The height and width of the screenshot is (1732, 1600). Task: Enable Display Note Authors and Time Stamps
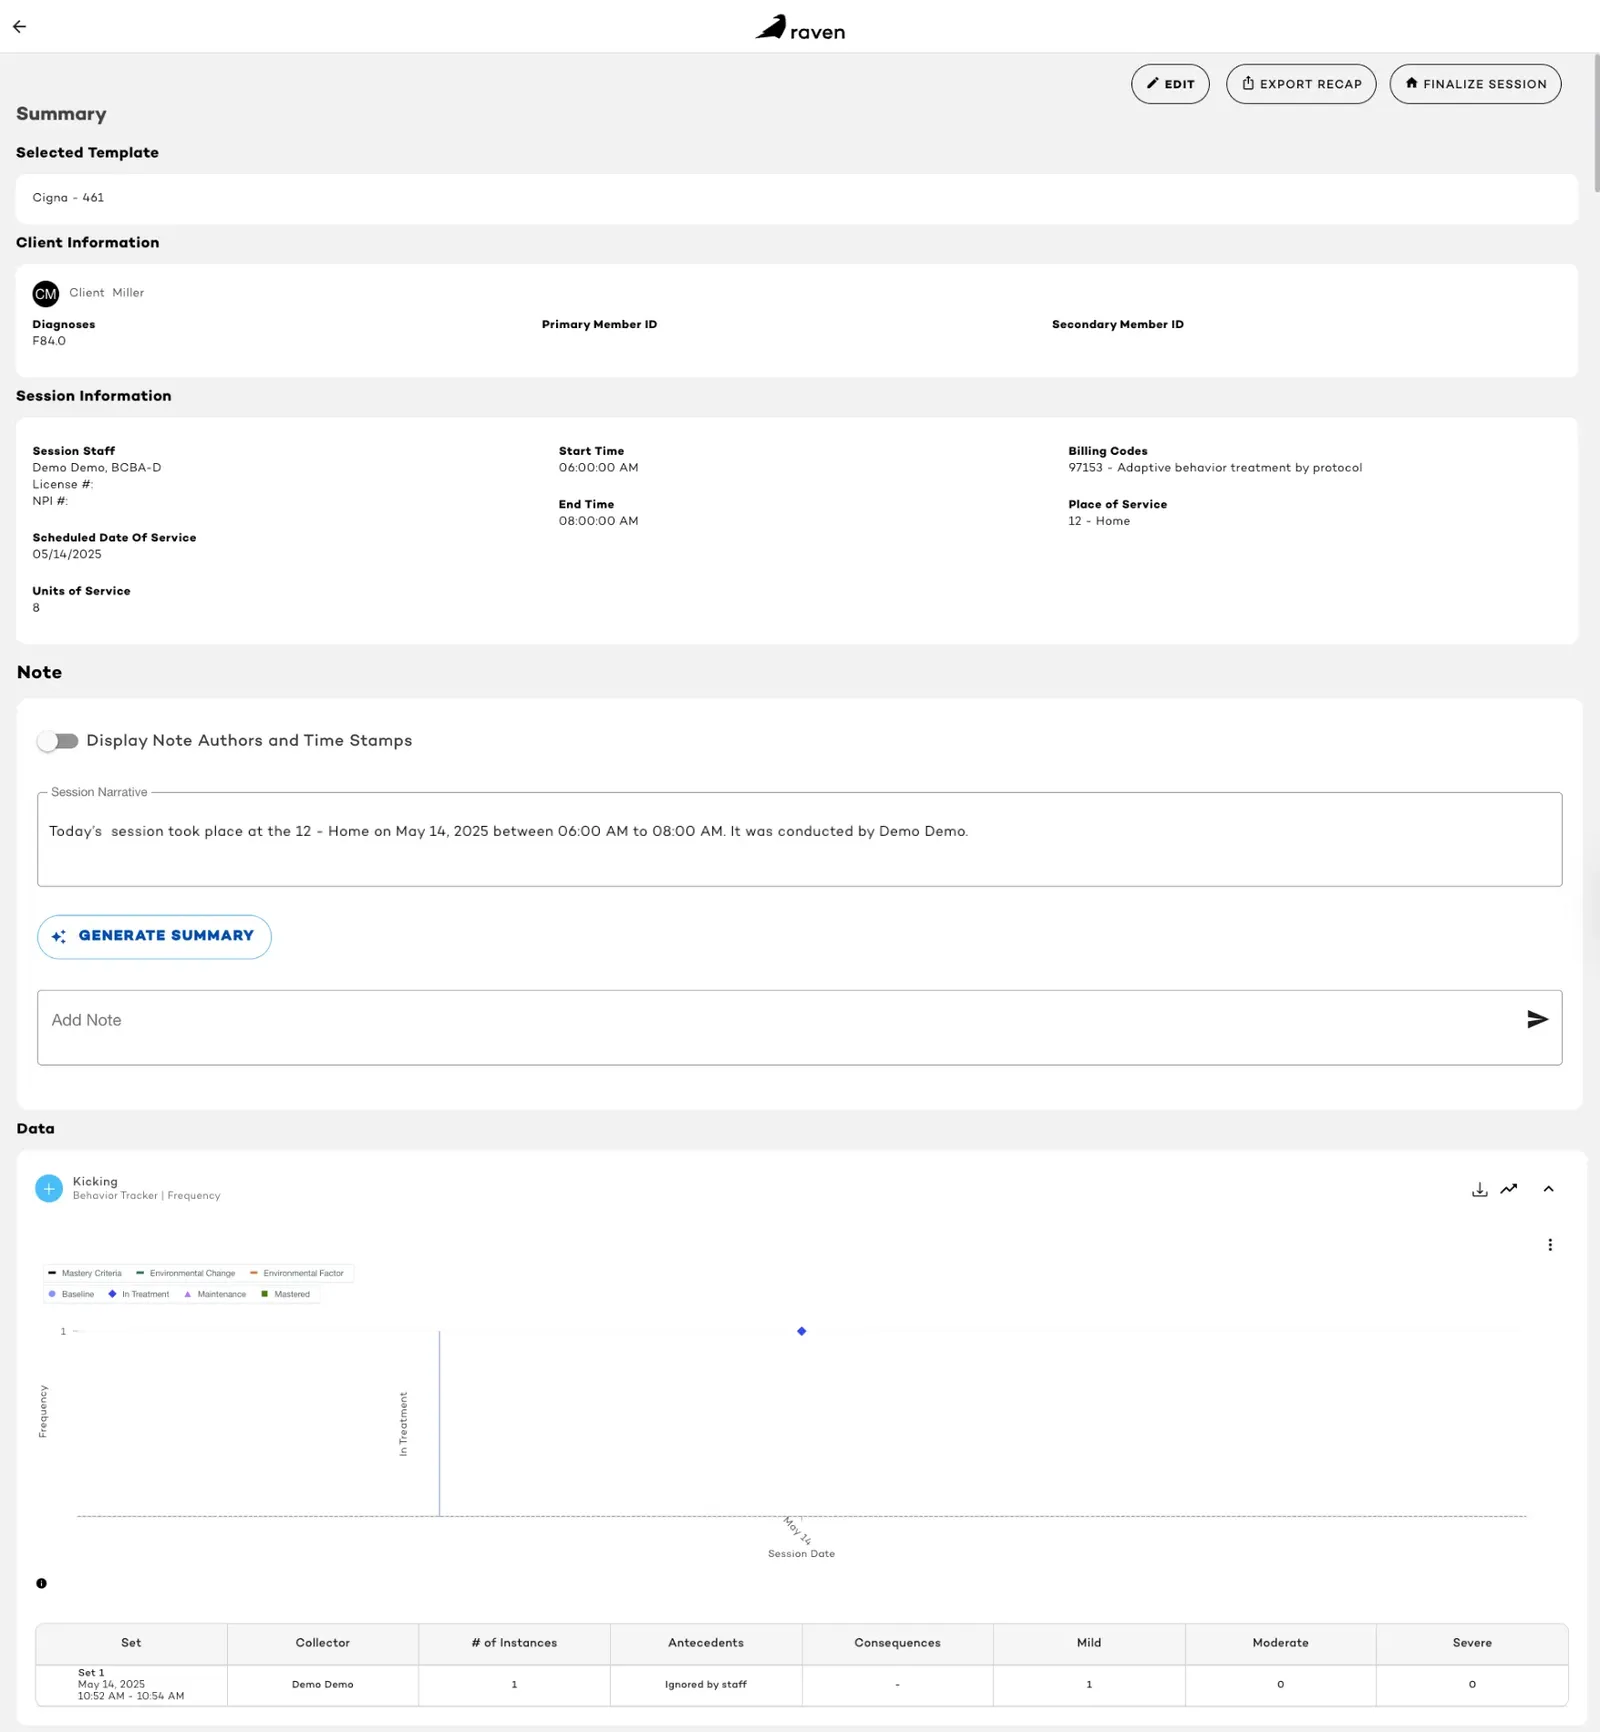pos(57,741)
